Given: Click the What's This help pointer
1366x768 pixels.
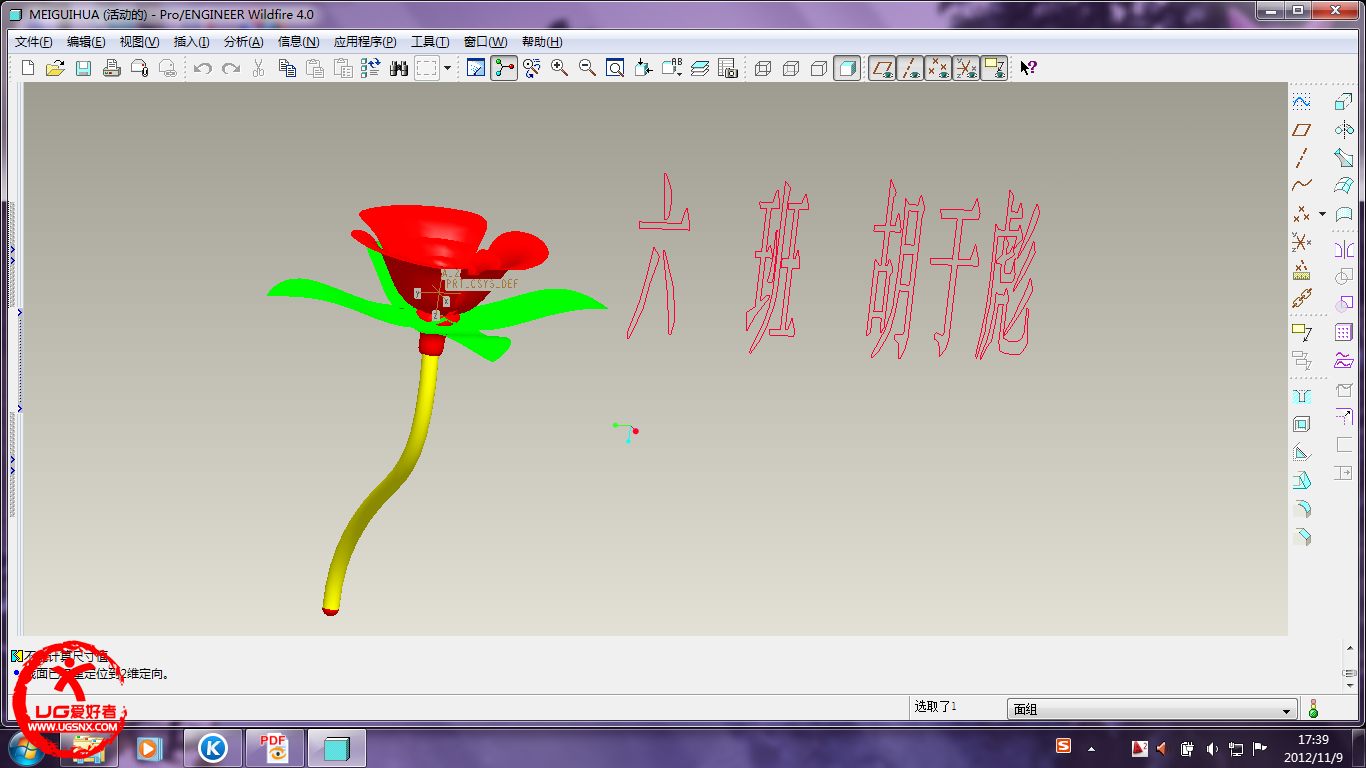Looking at the screenshot, I should (x=1028, y=68).
